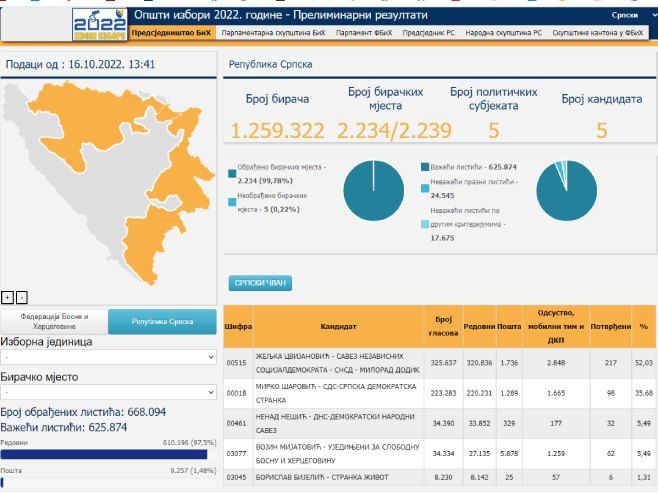Image resolution: width=658 pixels, height=494 pixels.
Task: Click the 2022 elections logo
Action: tap(98, 24)
